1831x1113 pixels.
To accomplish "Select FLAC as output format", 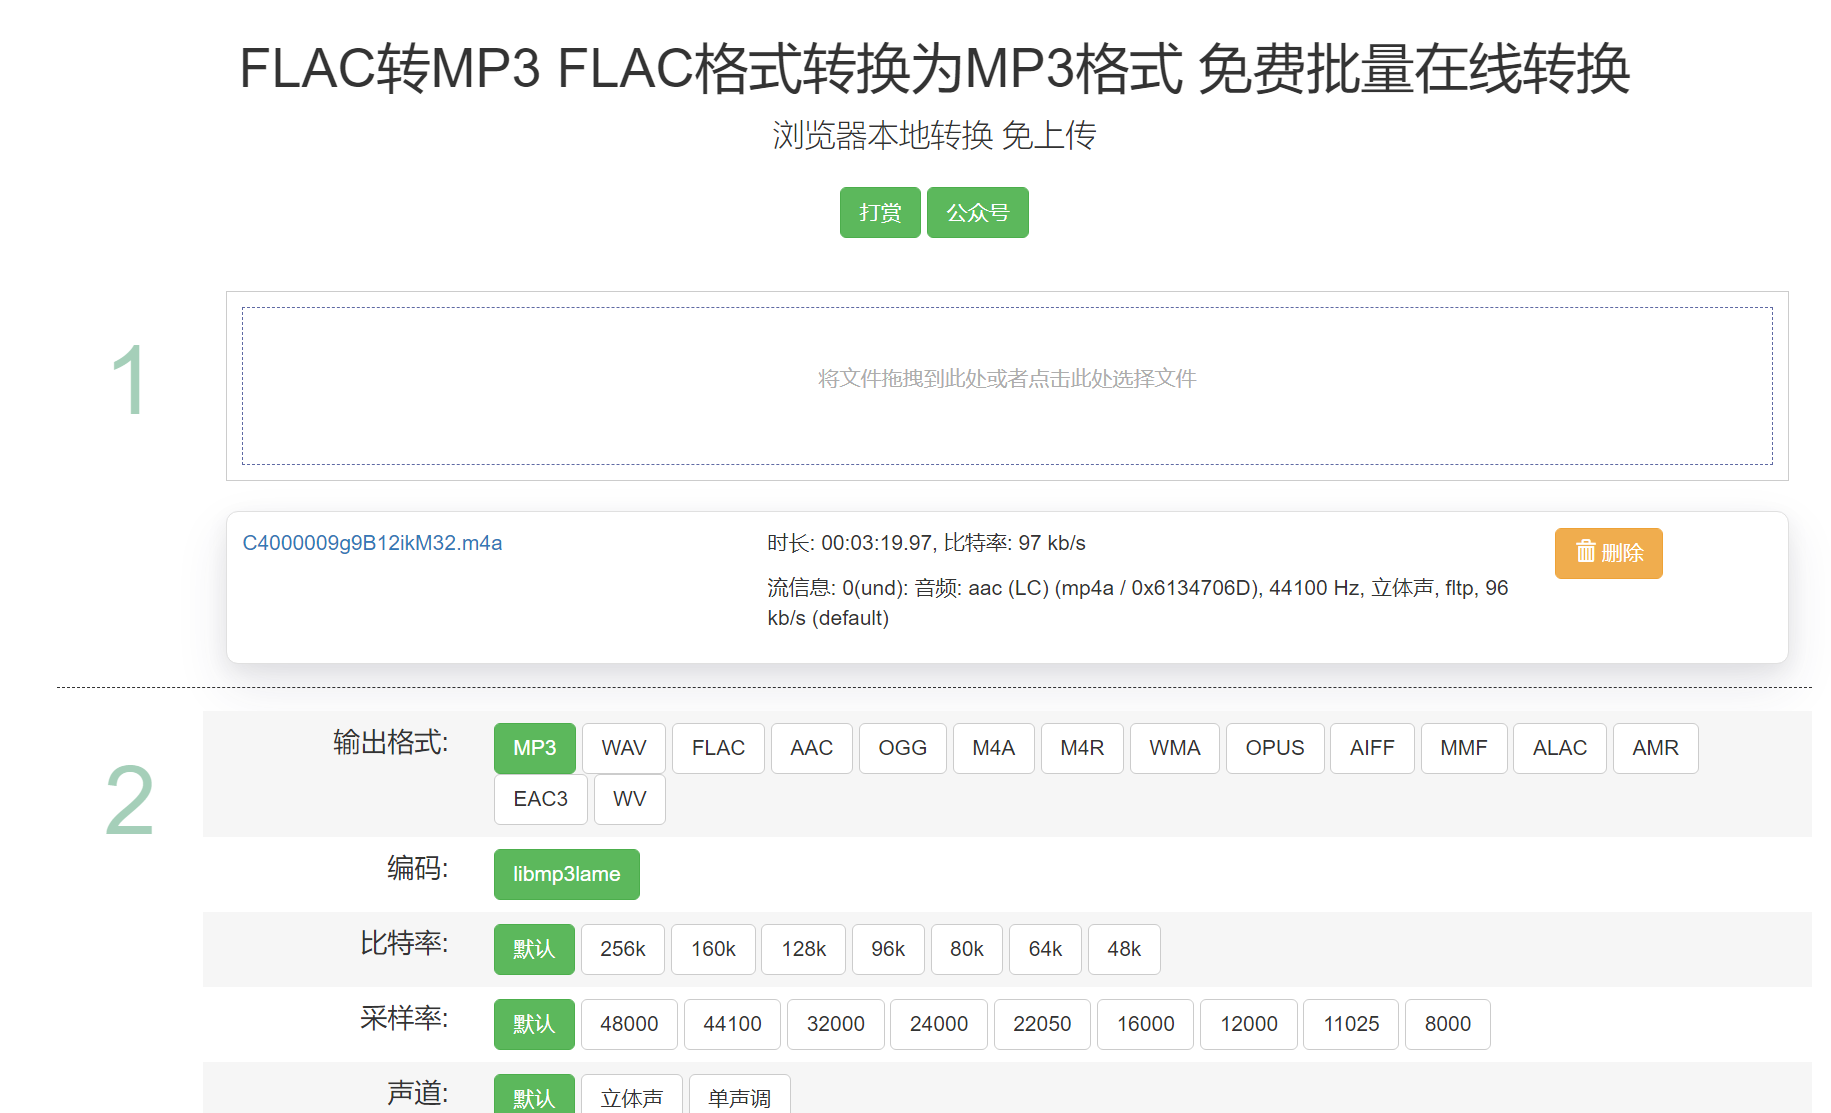I will (x=716, y=747).
